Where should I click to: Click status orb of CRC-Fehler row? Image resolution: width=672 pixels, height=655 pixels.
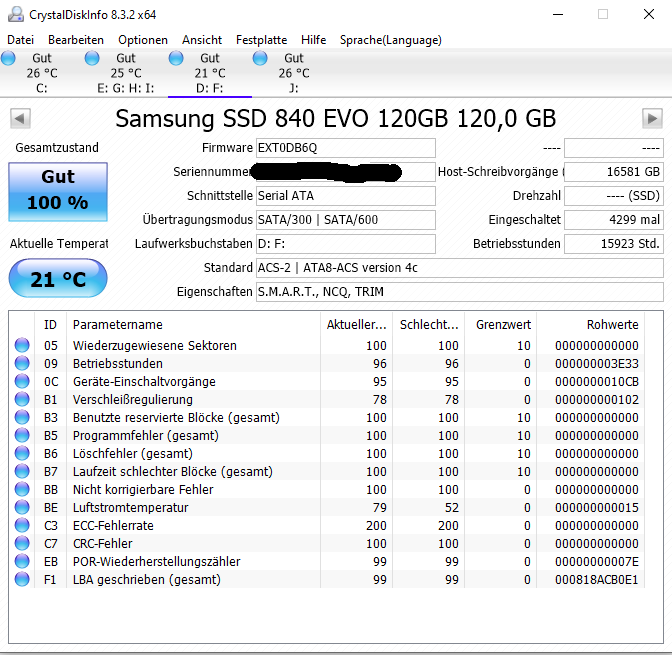click(x=22, y=543)
